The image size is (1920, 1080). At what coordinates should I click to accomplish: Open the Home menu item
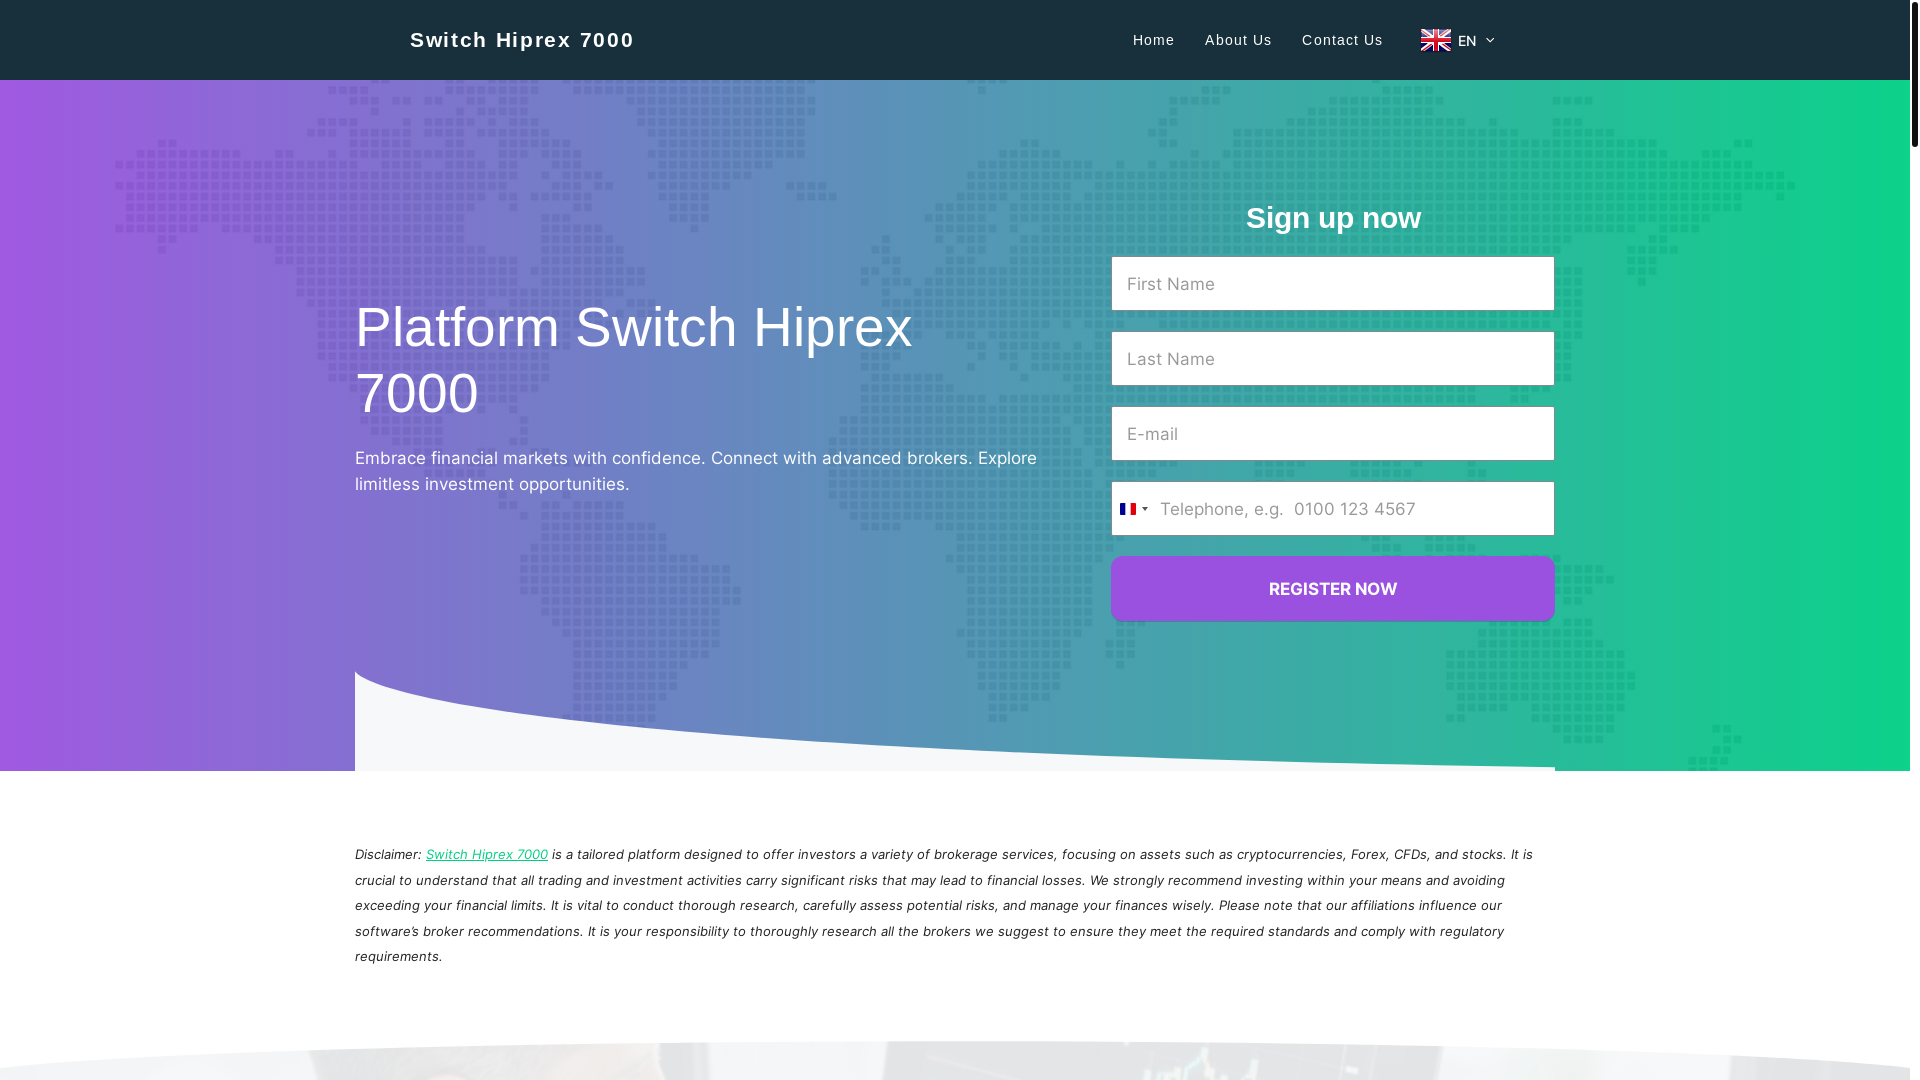pos(1153,40)
